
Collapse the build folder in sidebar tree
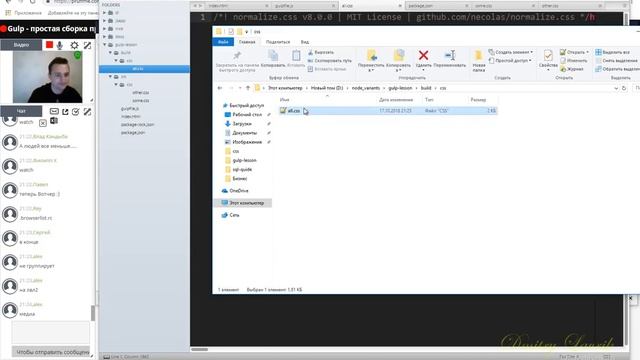click(x=110, y=53)
